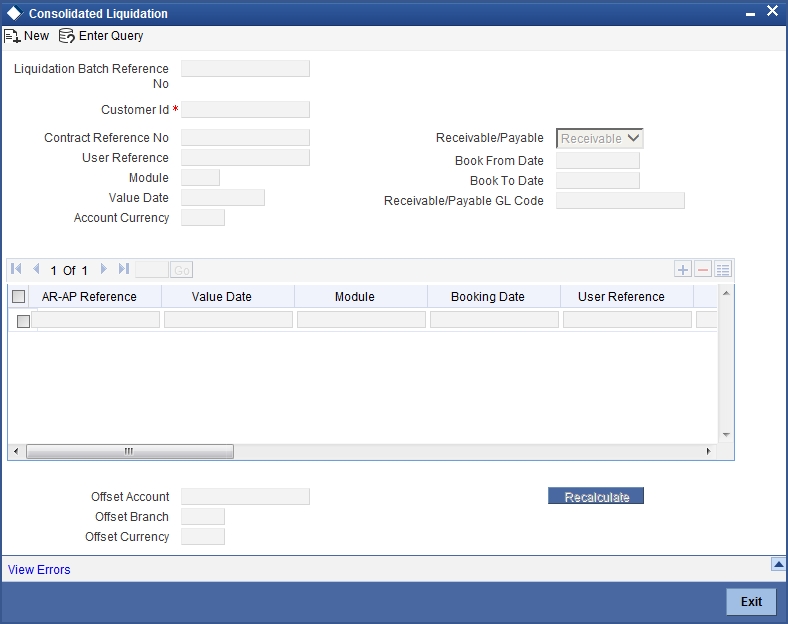Click the Contract Reference No field

[x=245, y=138]
